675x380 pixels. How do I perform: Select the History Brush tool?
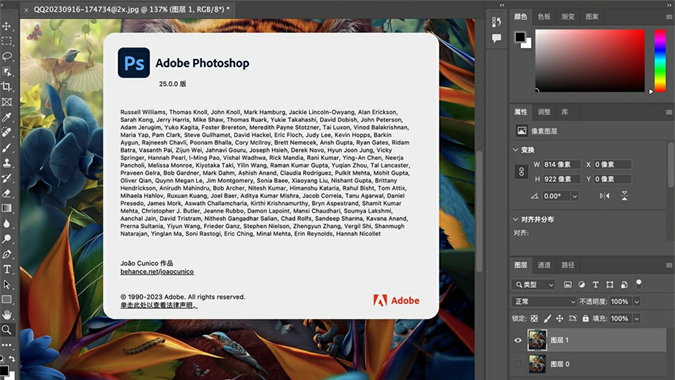pyautogui.click(x=7, y=178)
